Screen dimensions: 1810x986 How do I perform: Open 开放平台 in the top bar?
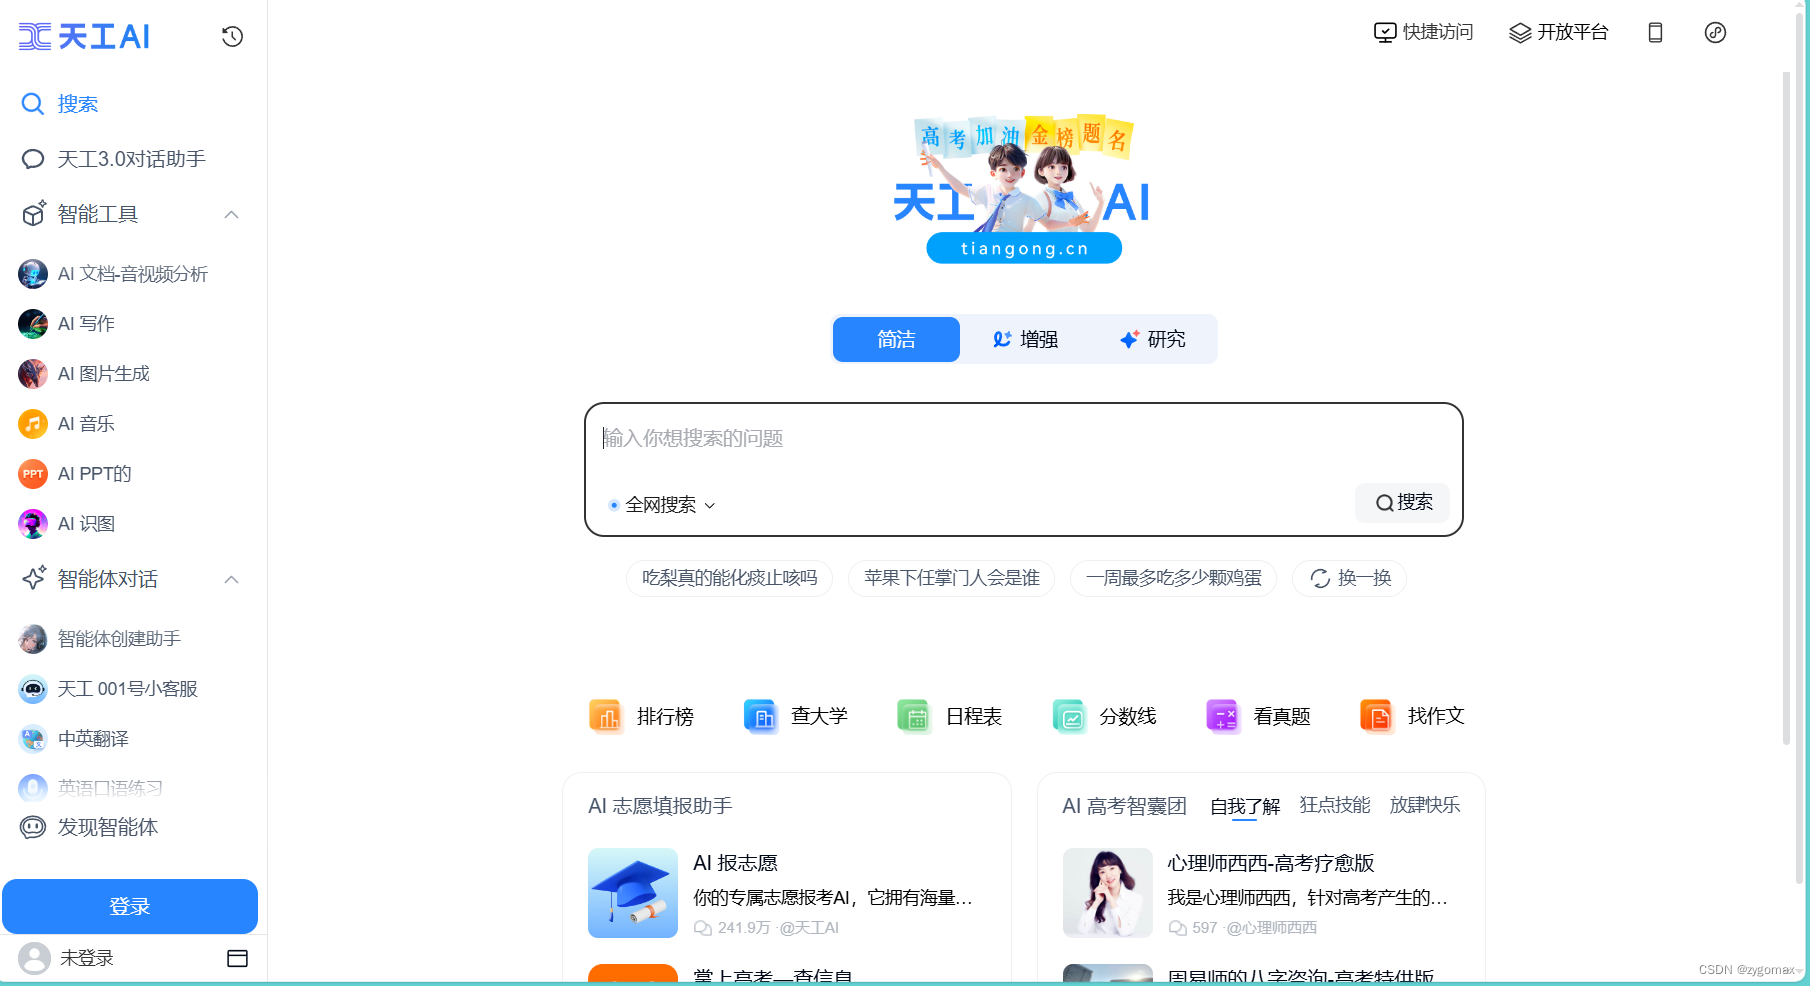pos(1559,33)
